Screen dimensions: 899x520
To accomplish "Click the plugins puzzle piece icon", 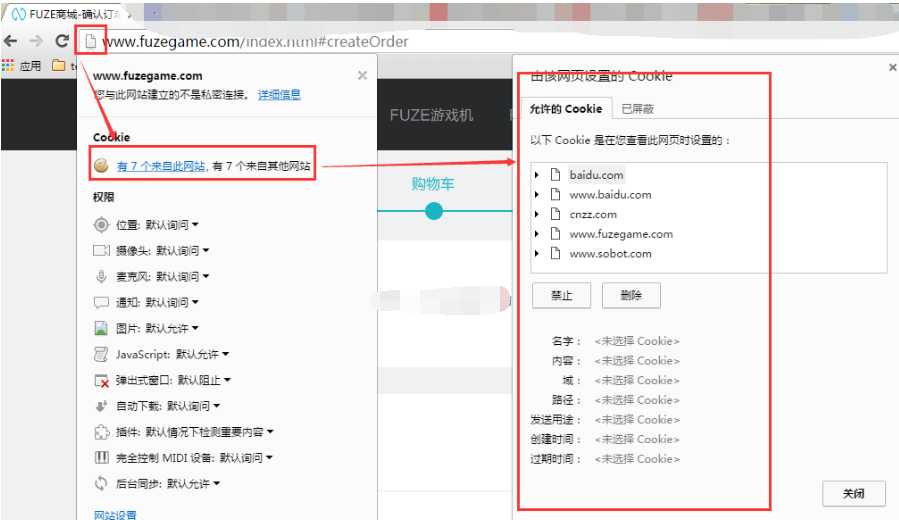I will (101, 432).
